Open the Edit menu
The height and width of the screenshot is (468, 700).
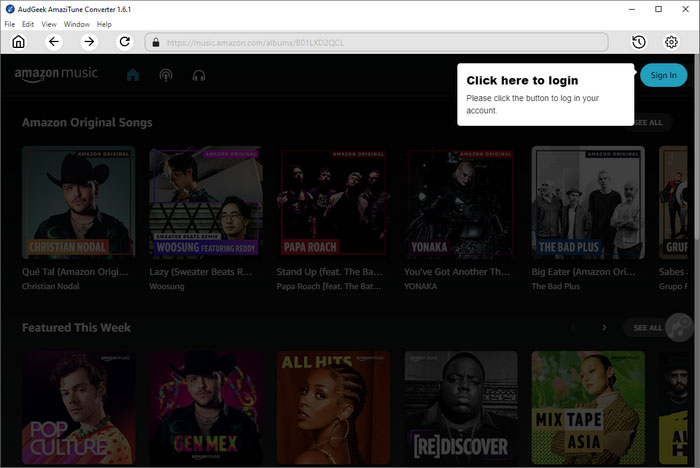tap(28, 24)
